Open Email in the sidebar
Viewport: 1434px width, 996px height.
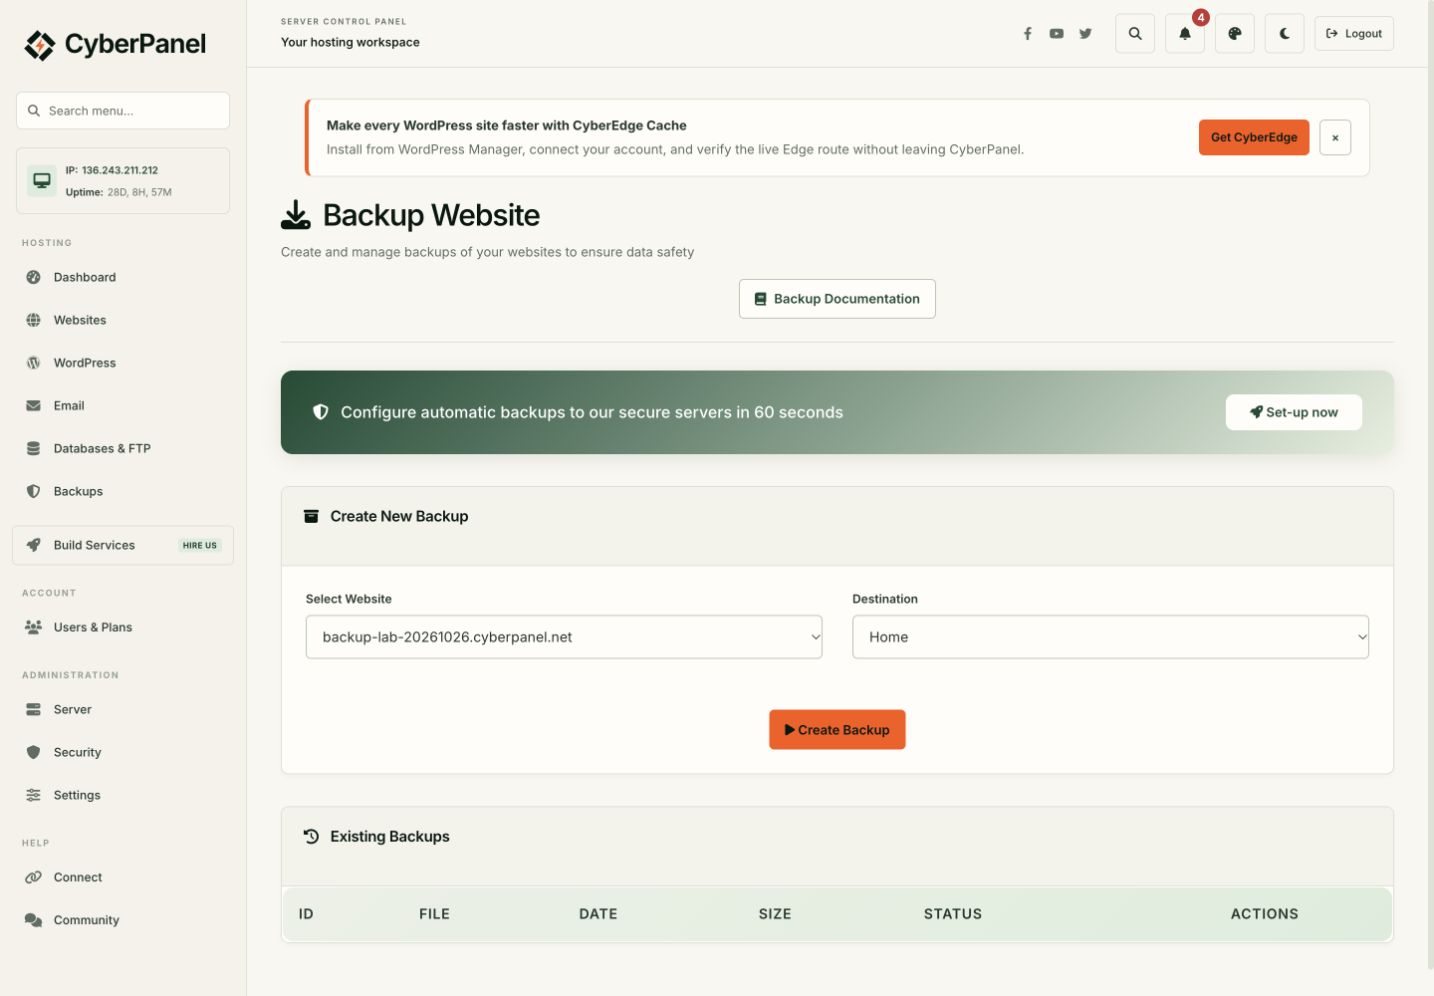(x=123, y=406)
